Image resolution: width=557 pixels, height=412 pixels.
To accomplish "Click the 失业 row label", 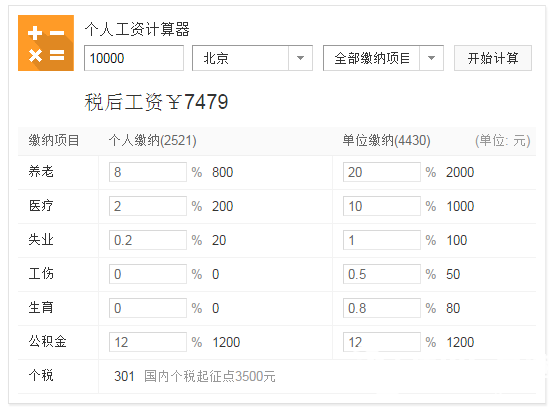I will coord(41,240).
